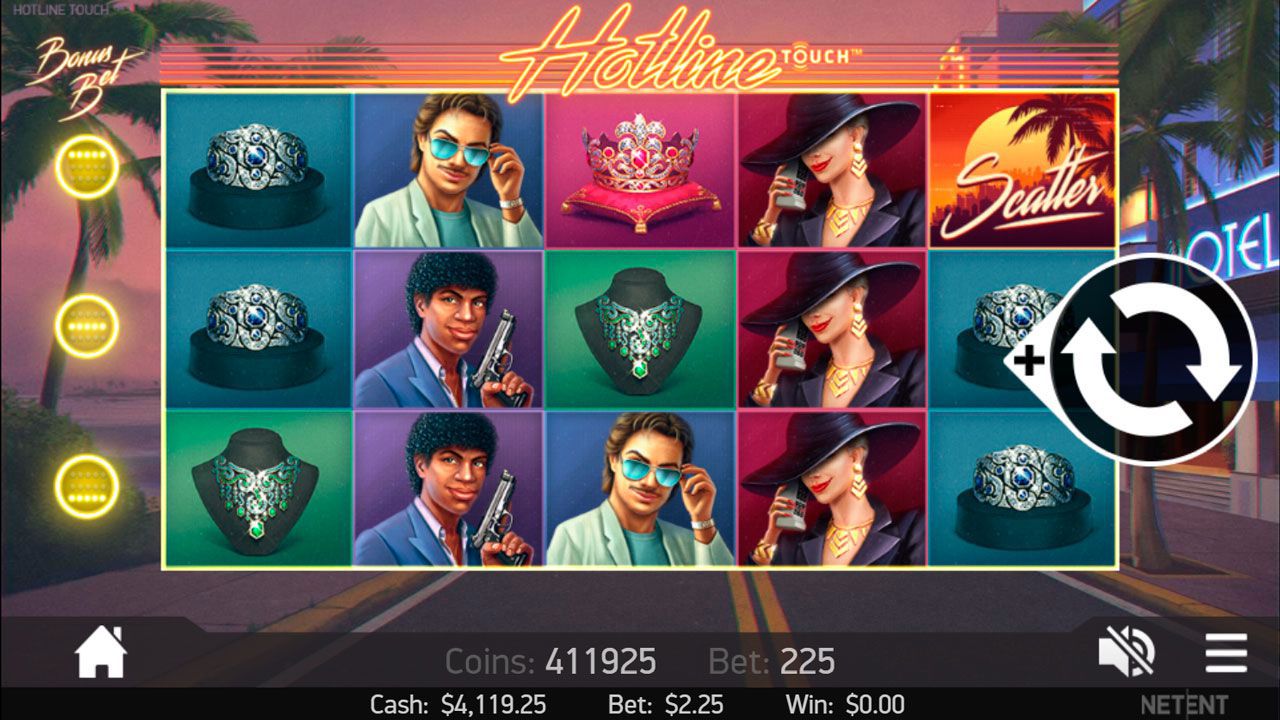Toggle the top Bonus Bet coin button

87,167
